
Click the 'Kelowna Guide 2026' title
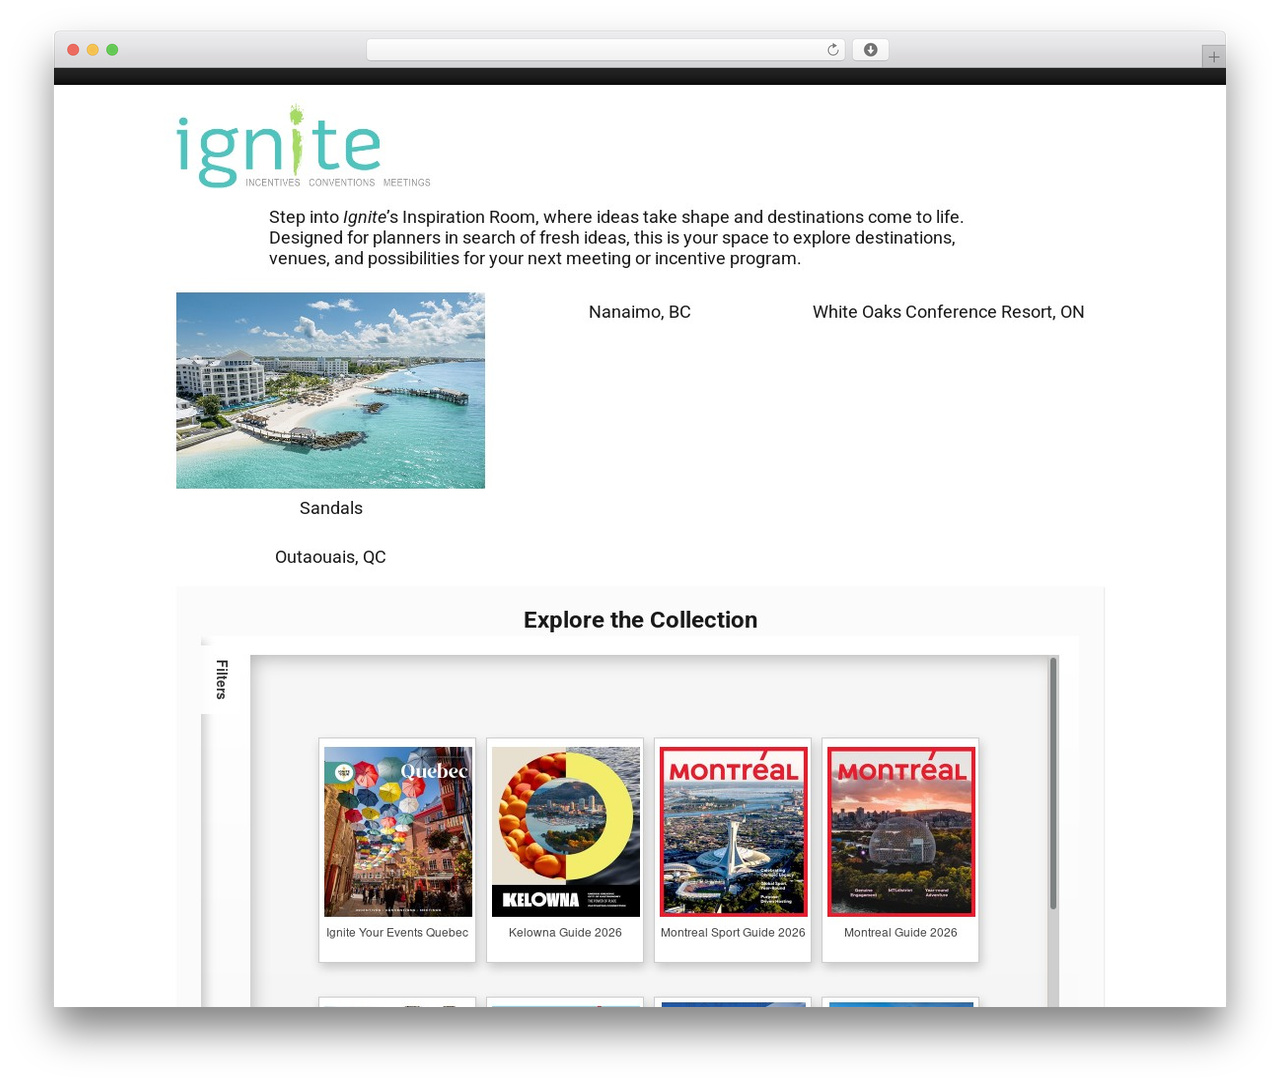[x=565, y=933]
